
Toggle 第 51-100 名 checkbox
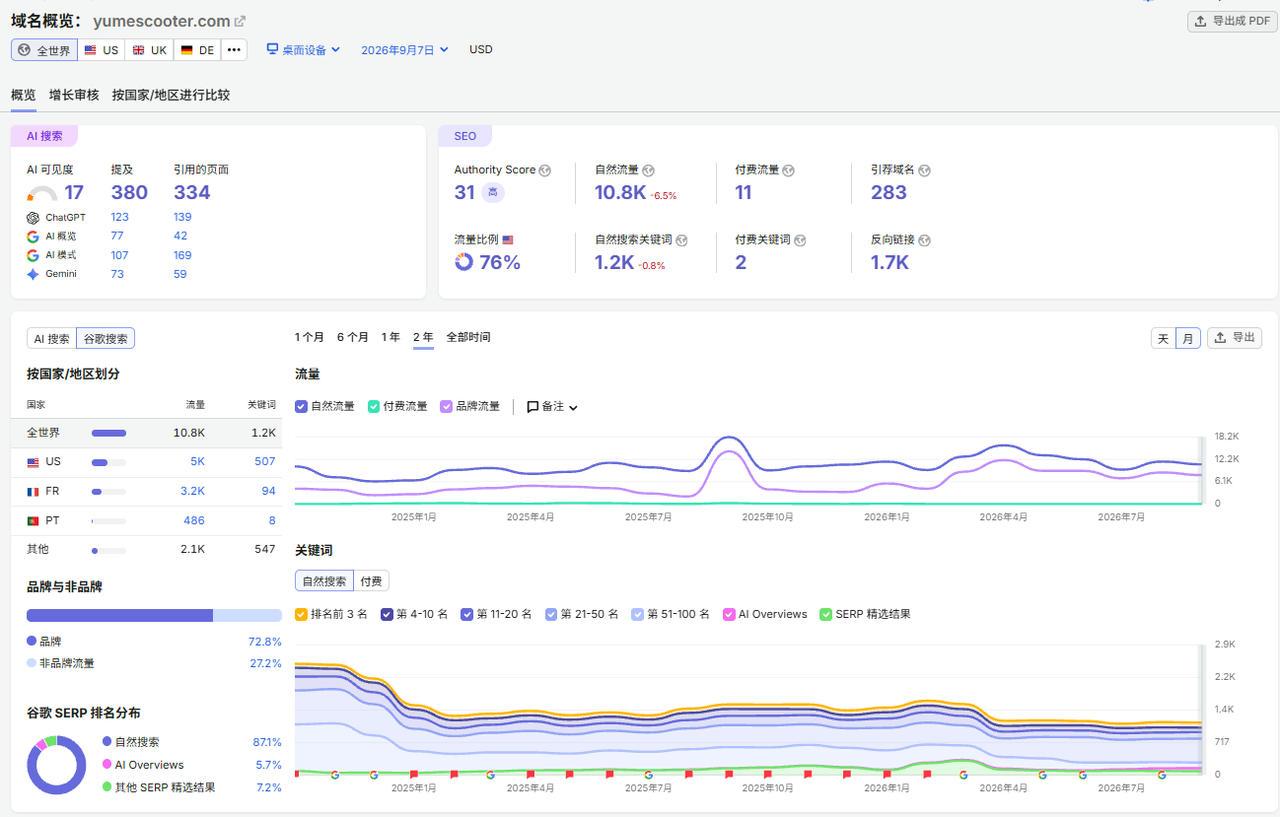point(638,614)
